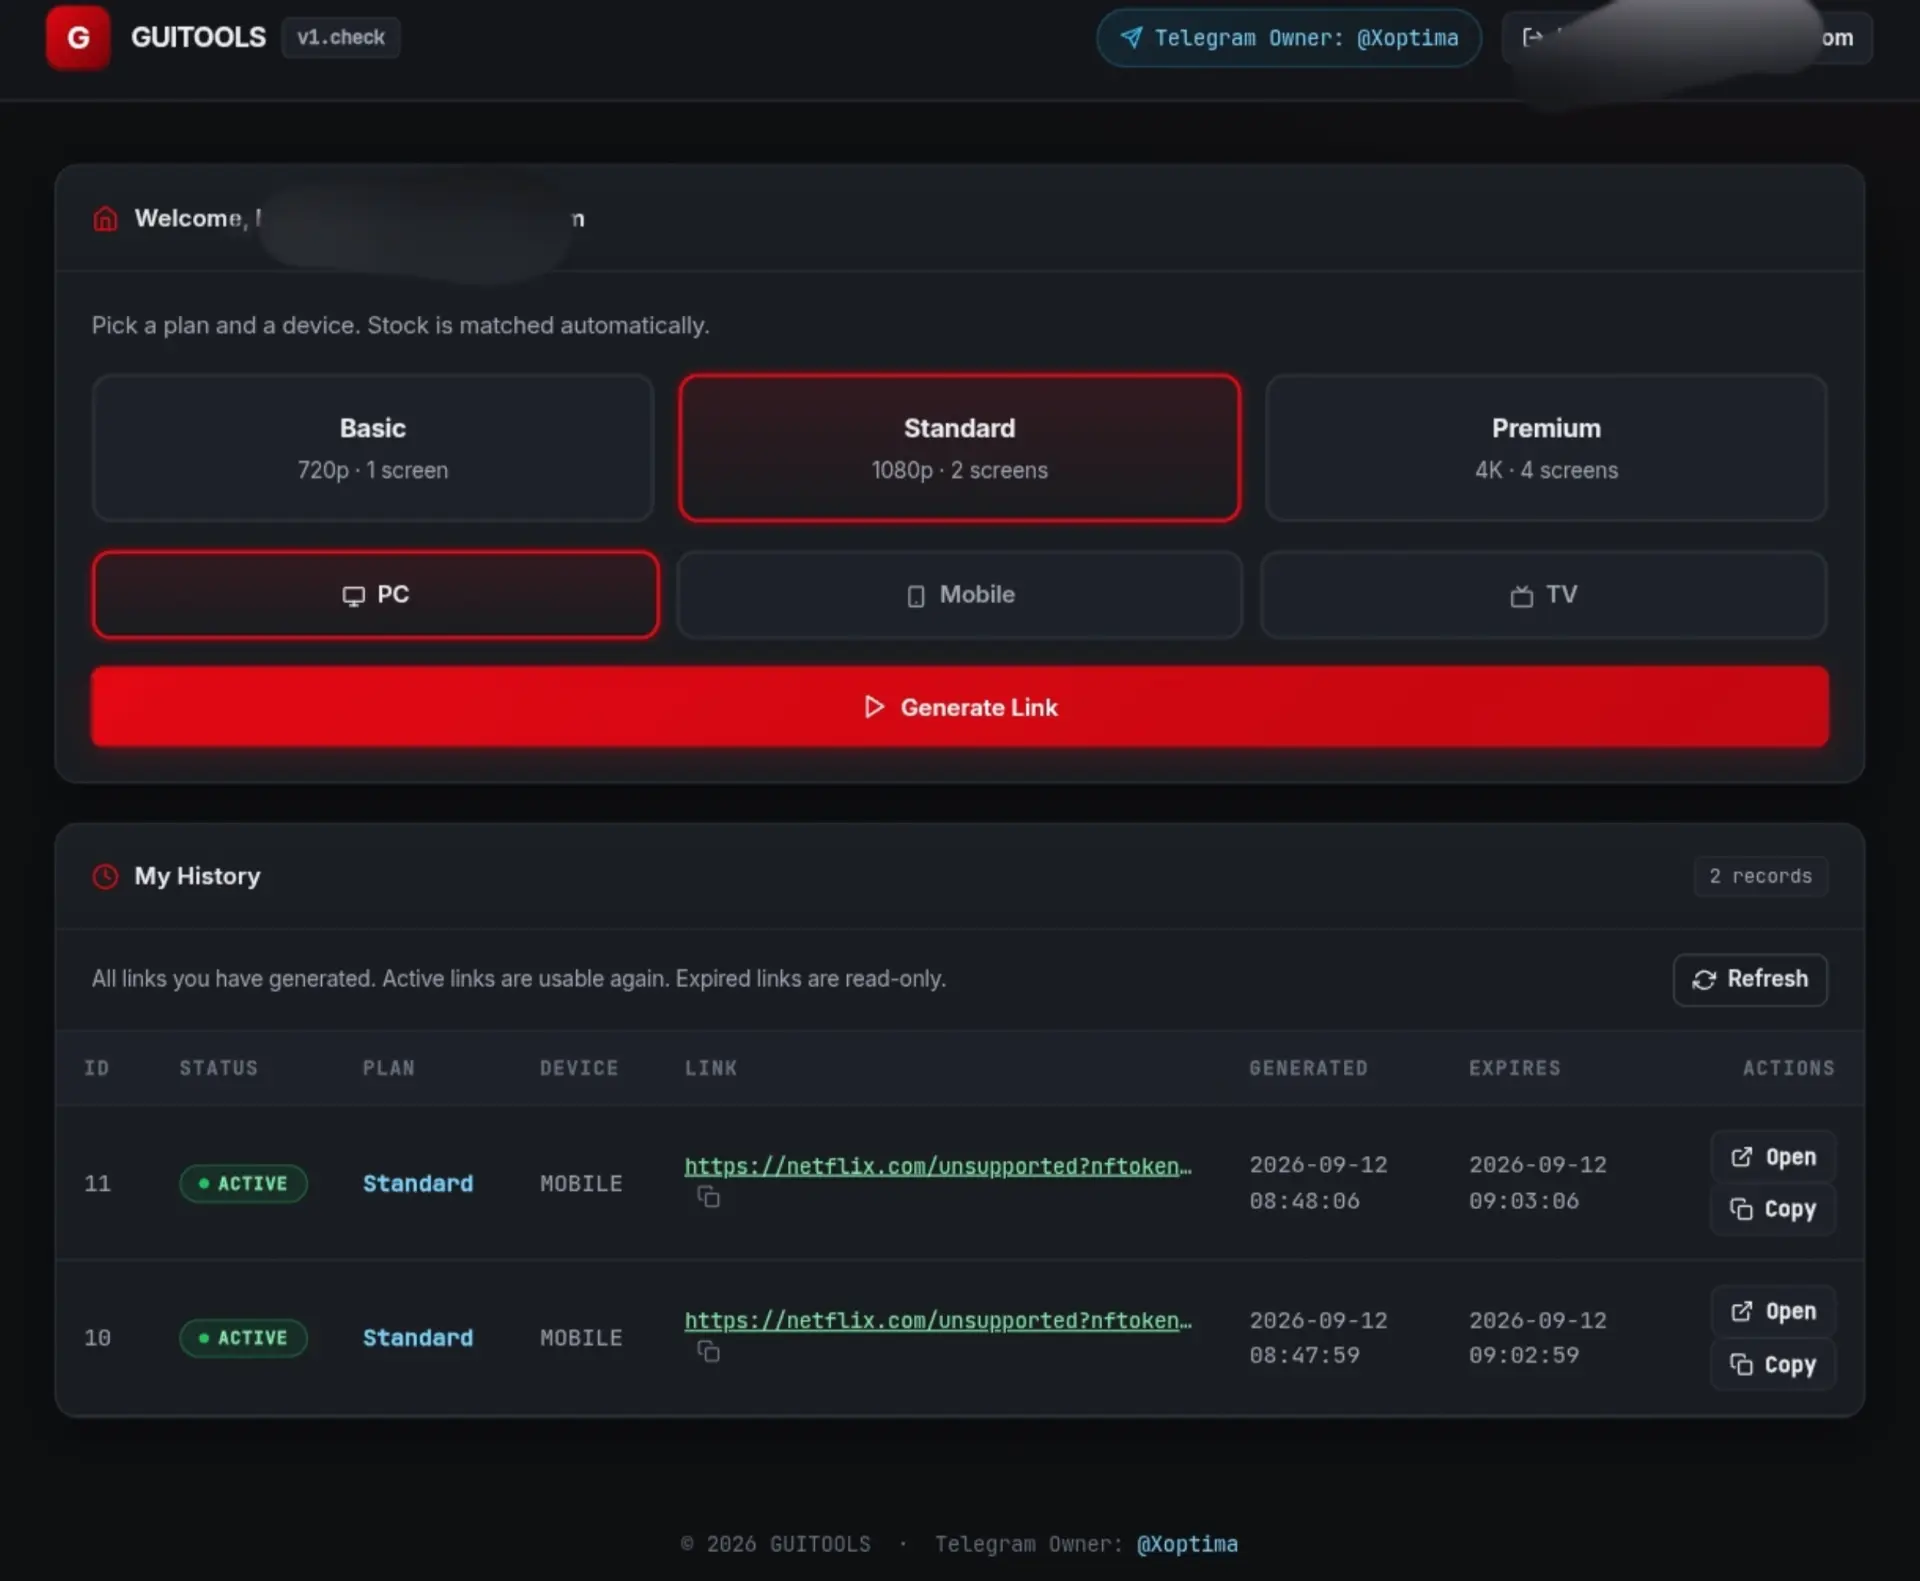
Task: Click the logout icon in top-right header
Action: [x=1532, y=38]
